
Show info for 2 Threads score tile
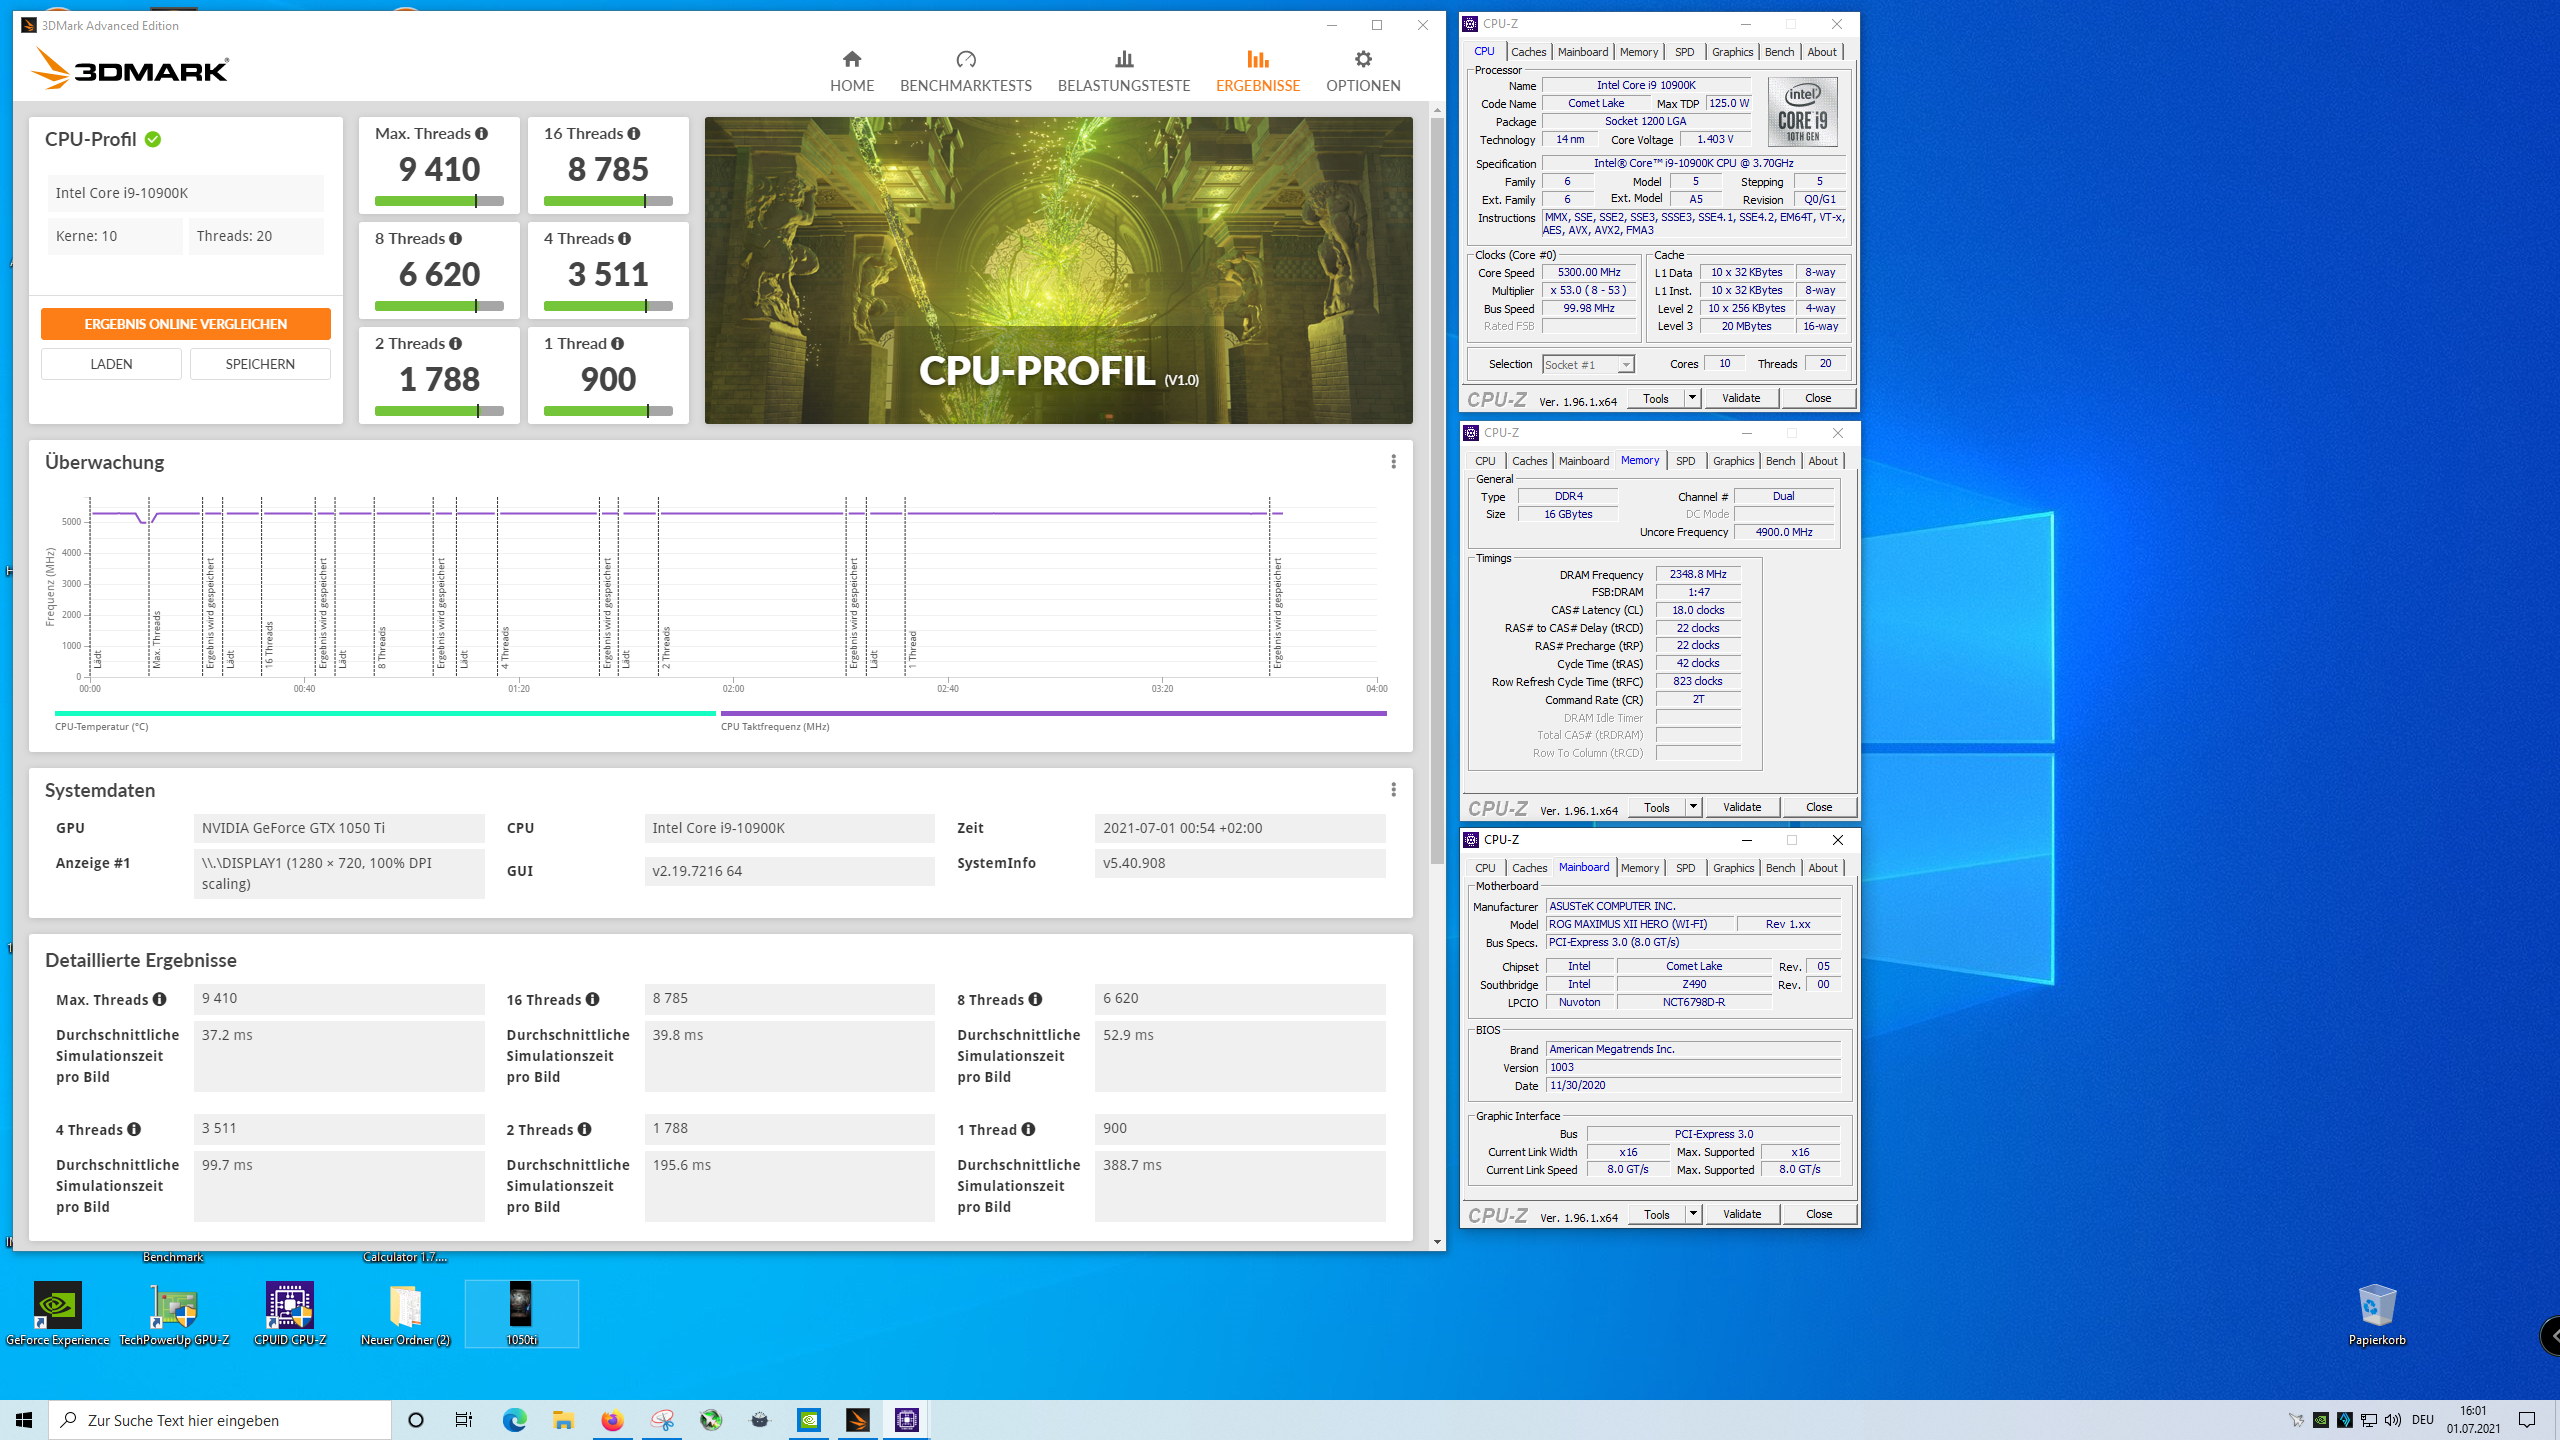(456, 344)
